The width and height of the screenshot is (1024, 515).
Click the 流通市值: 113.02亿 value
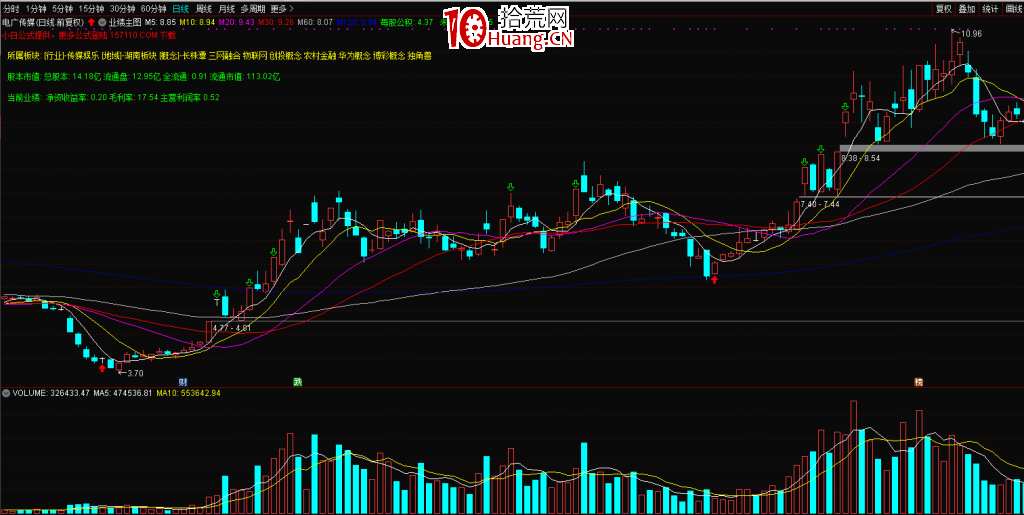tap(245, 77)
